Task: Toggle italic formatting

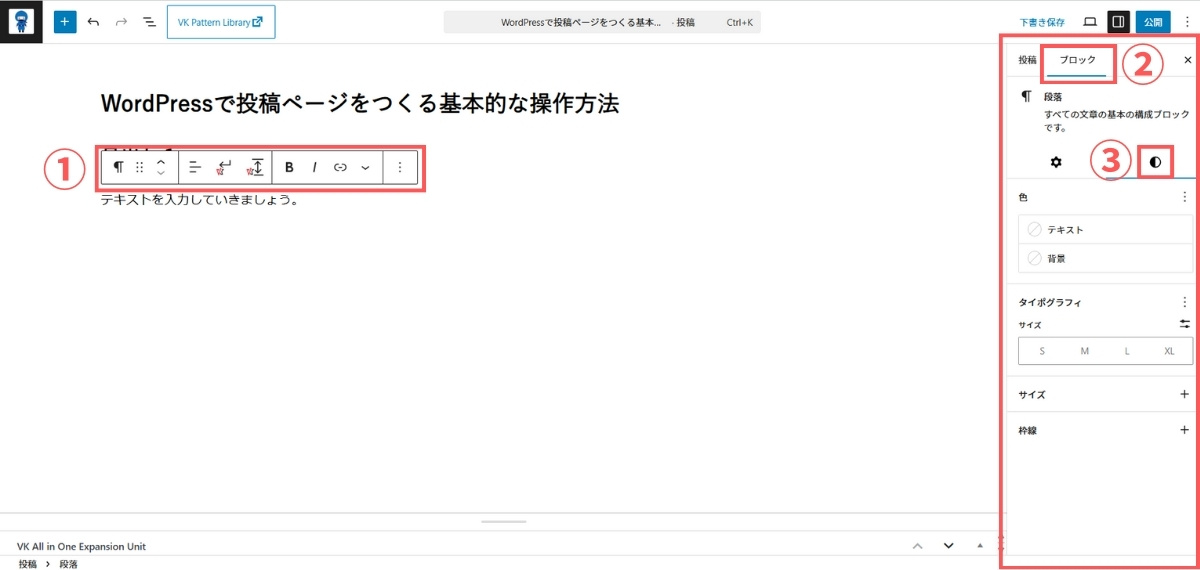Action: tap(314, 167)
